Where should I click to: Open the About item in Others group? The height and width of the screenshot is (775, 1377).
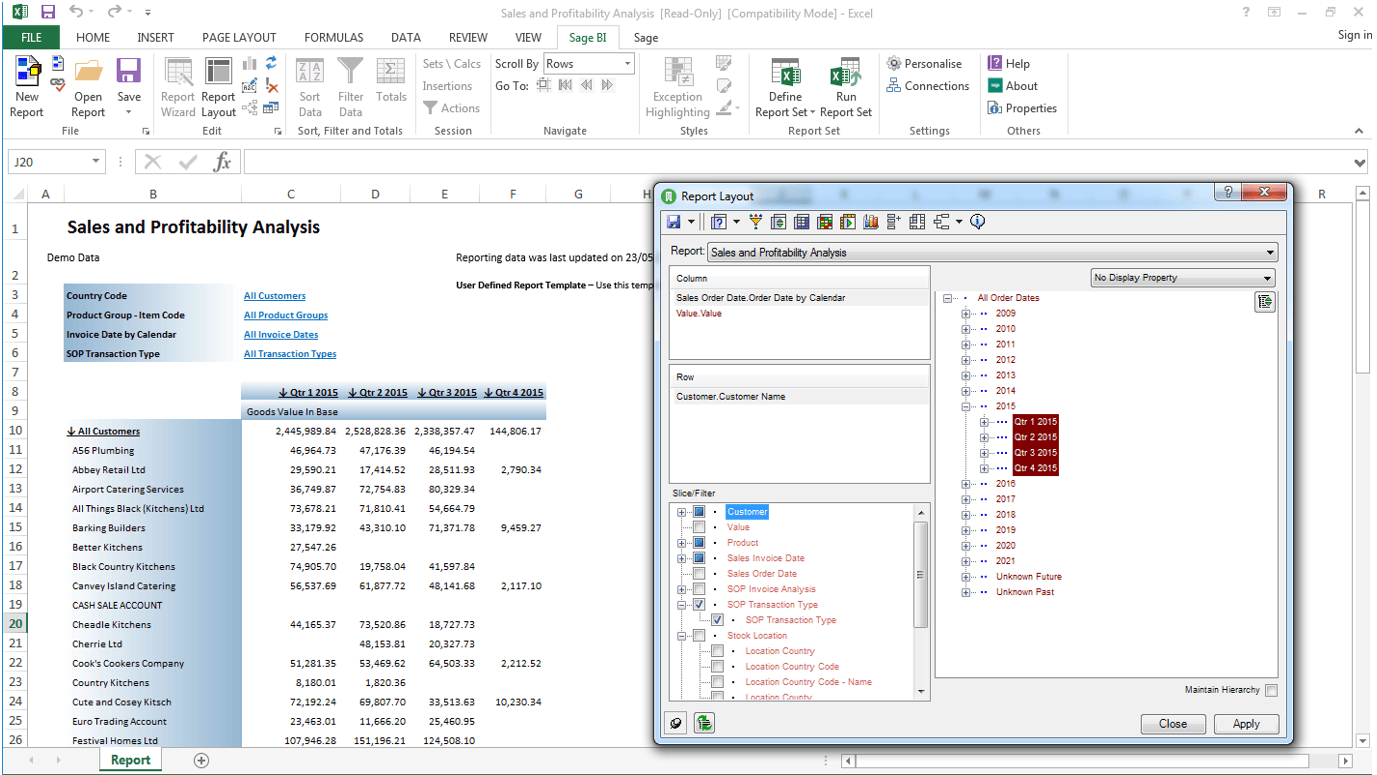click(1013, 86)
